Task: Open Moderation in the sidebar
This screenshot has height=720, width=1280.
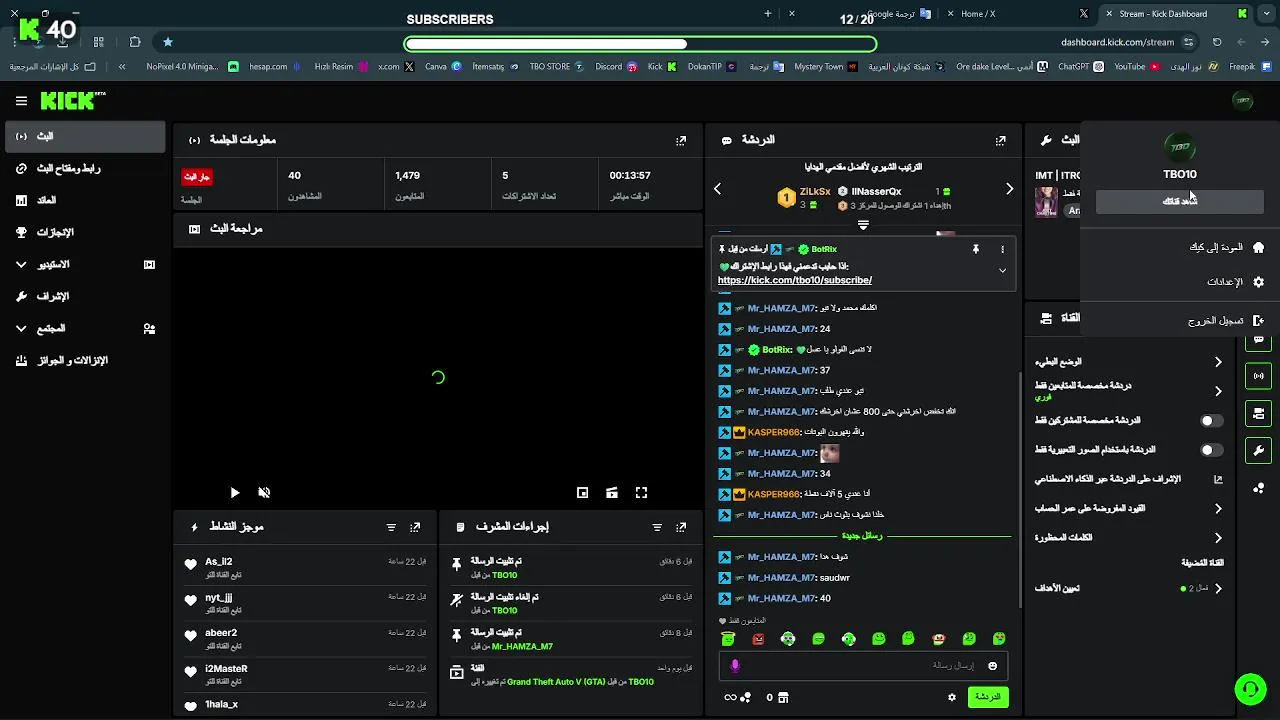Action: tap(85, 296)
